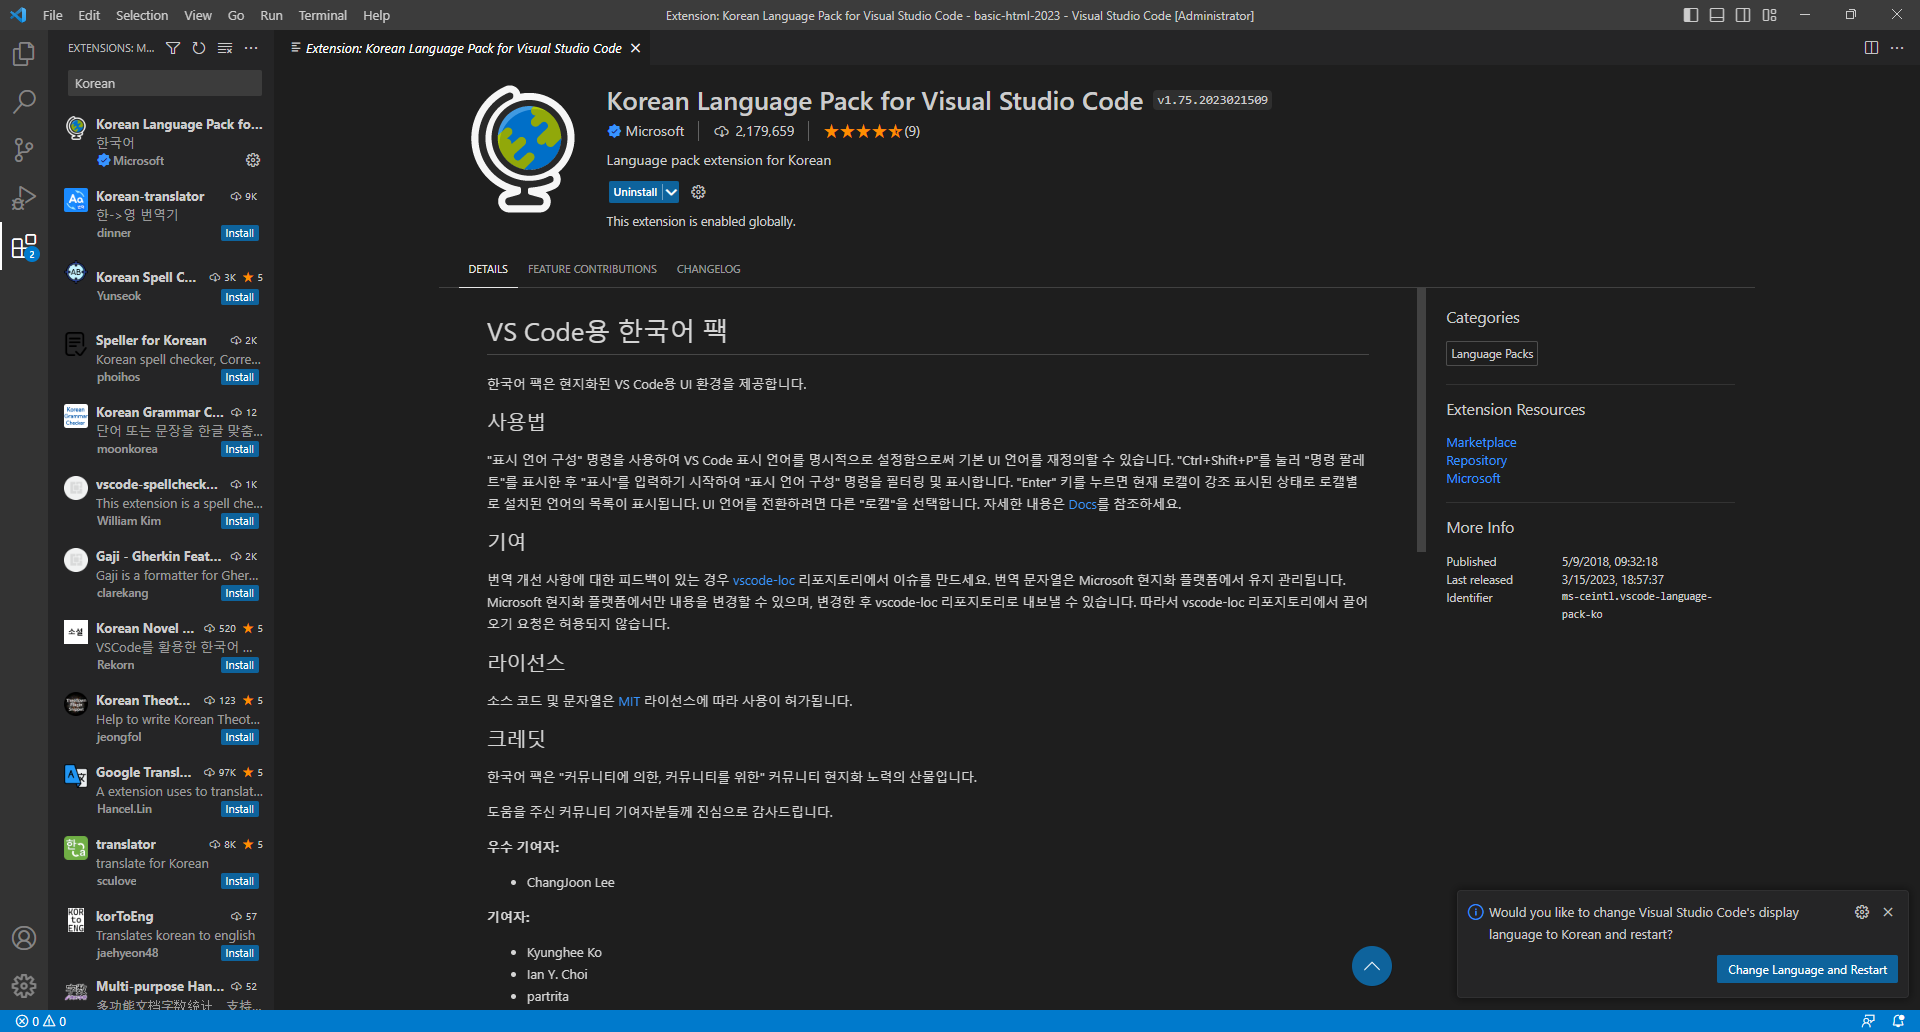The image size is (1920, 1032).
Task: Open the Manage gear in activity bar
Action: (24, 986)
